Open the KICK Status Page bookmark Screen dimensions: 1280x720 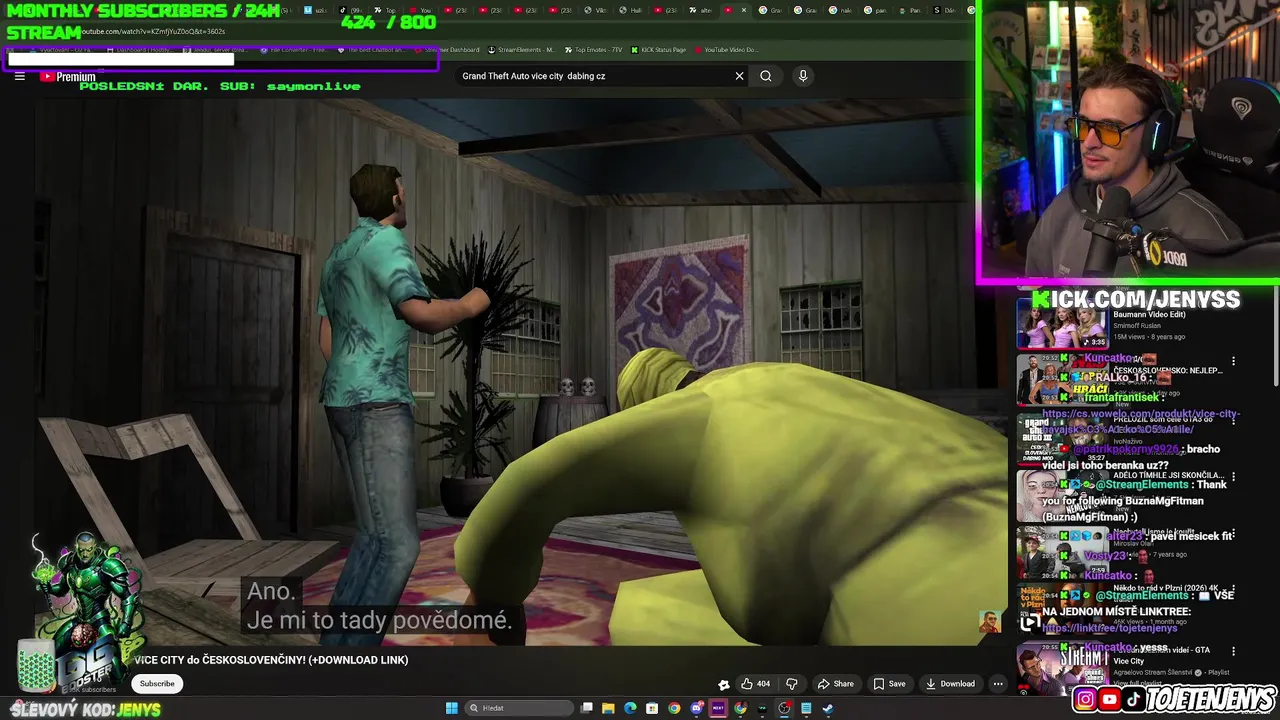coord(658,50)
